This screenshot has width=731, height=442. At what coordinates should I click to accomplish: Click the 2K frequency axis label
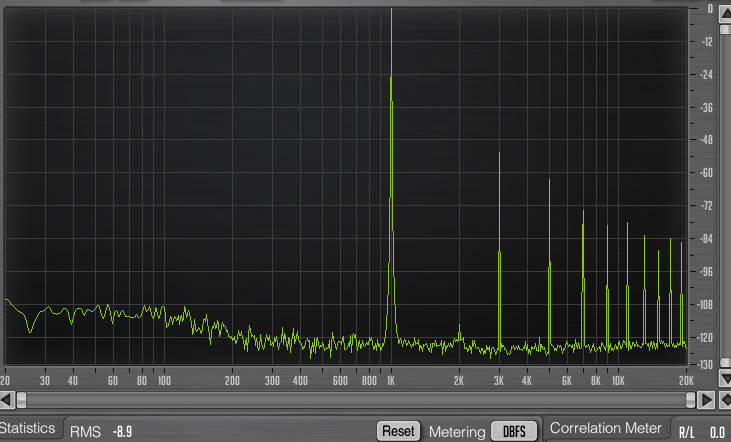(x=459, y=381)
